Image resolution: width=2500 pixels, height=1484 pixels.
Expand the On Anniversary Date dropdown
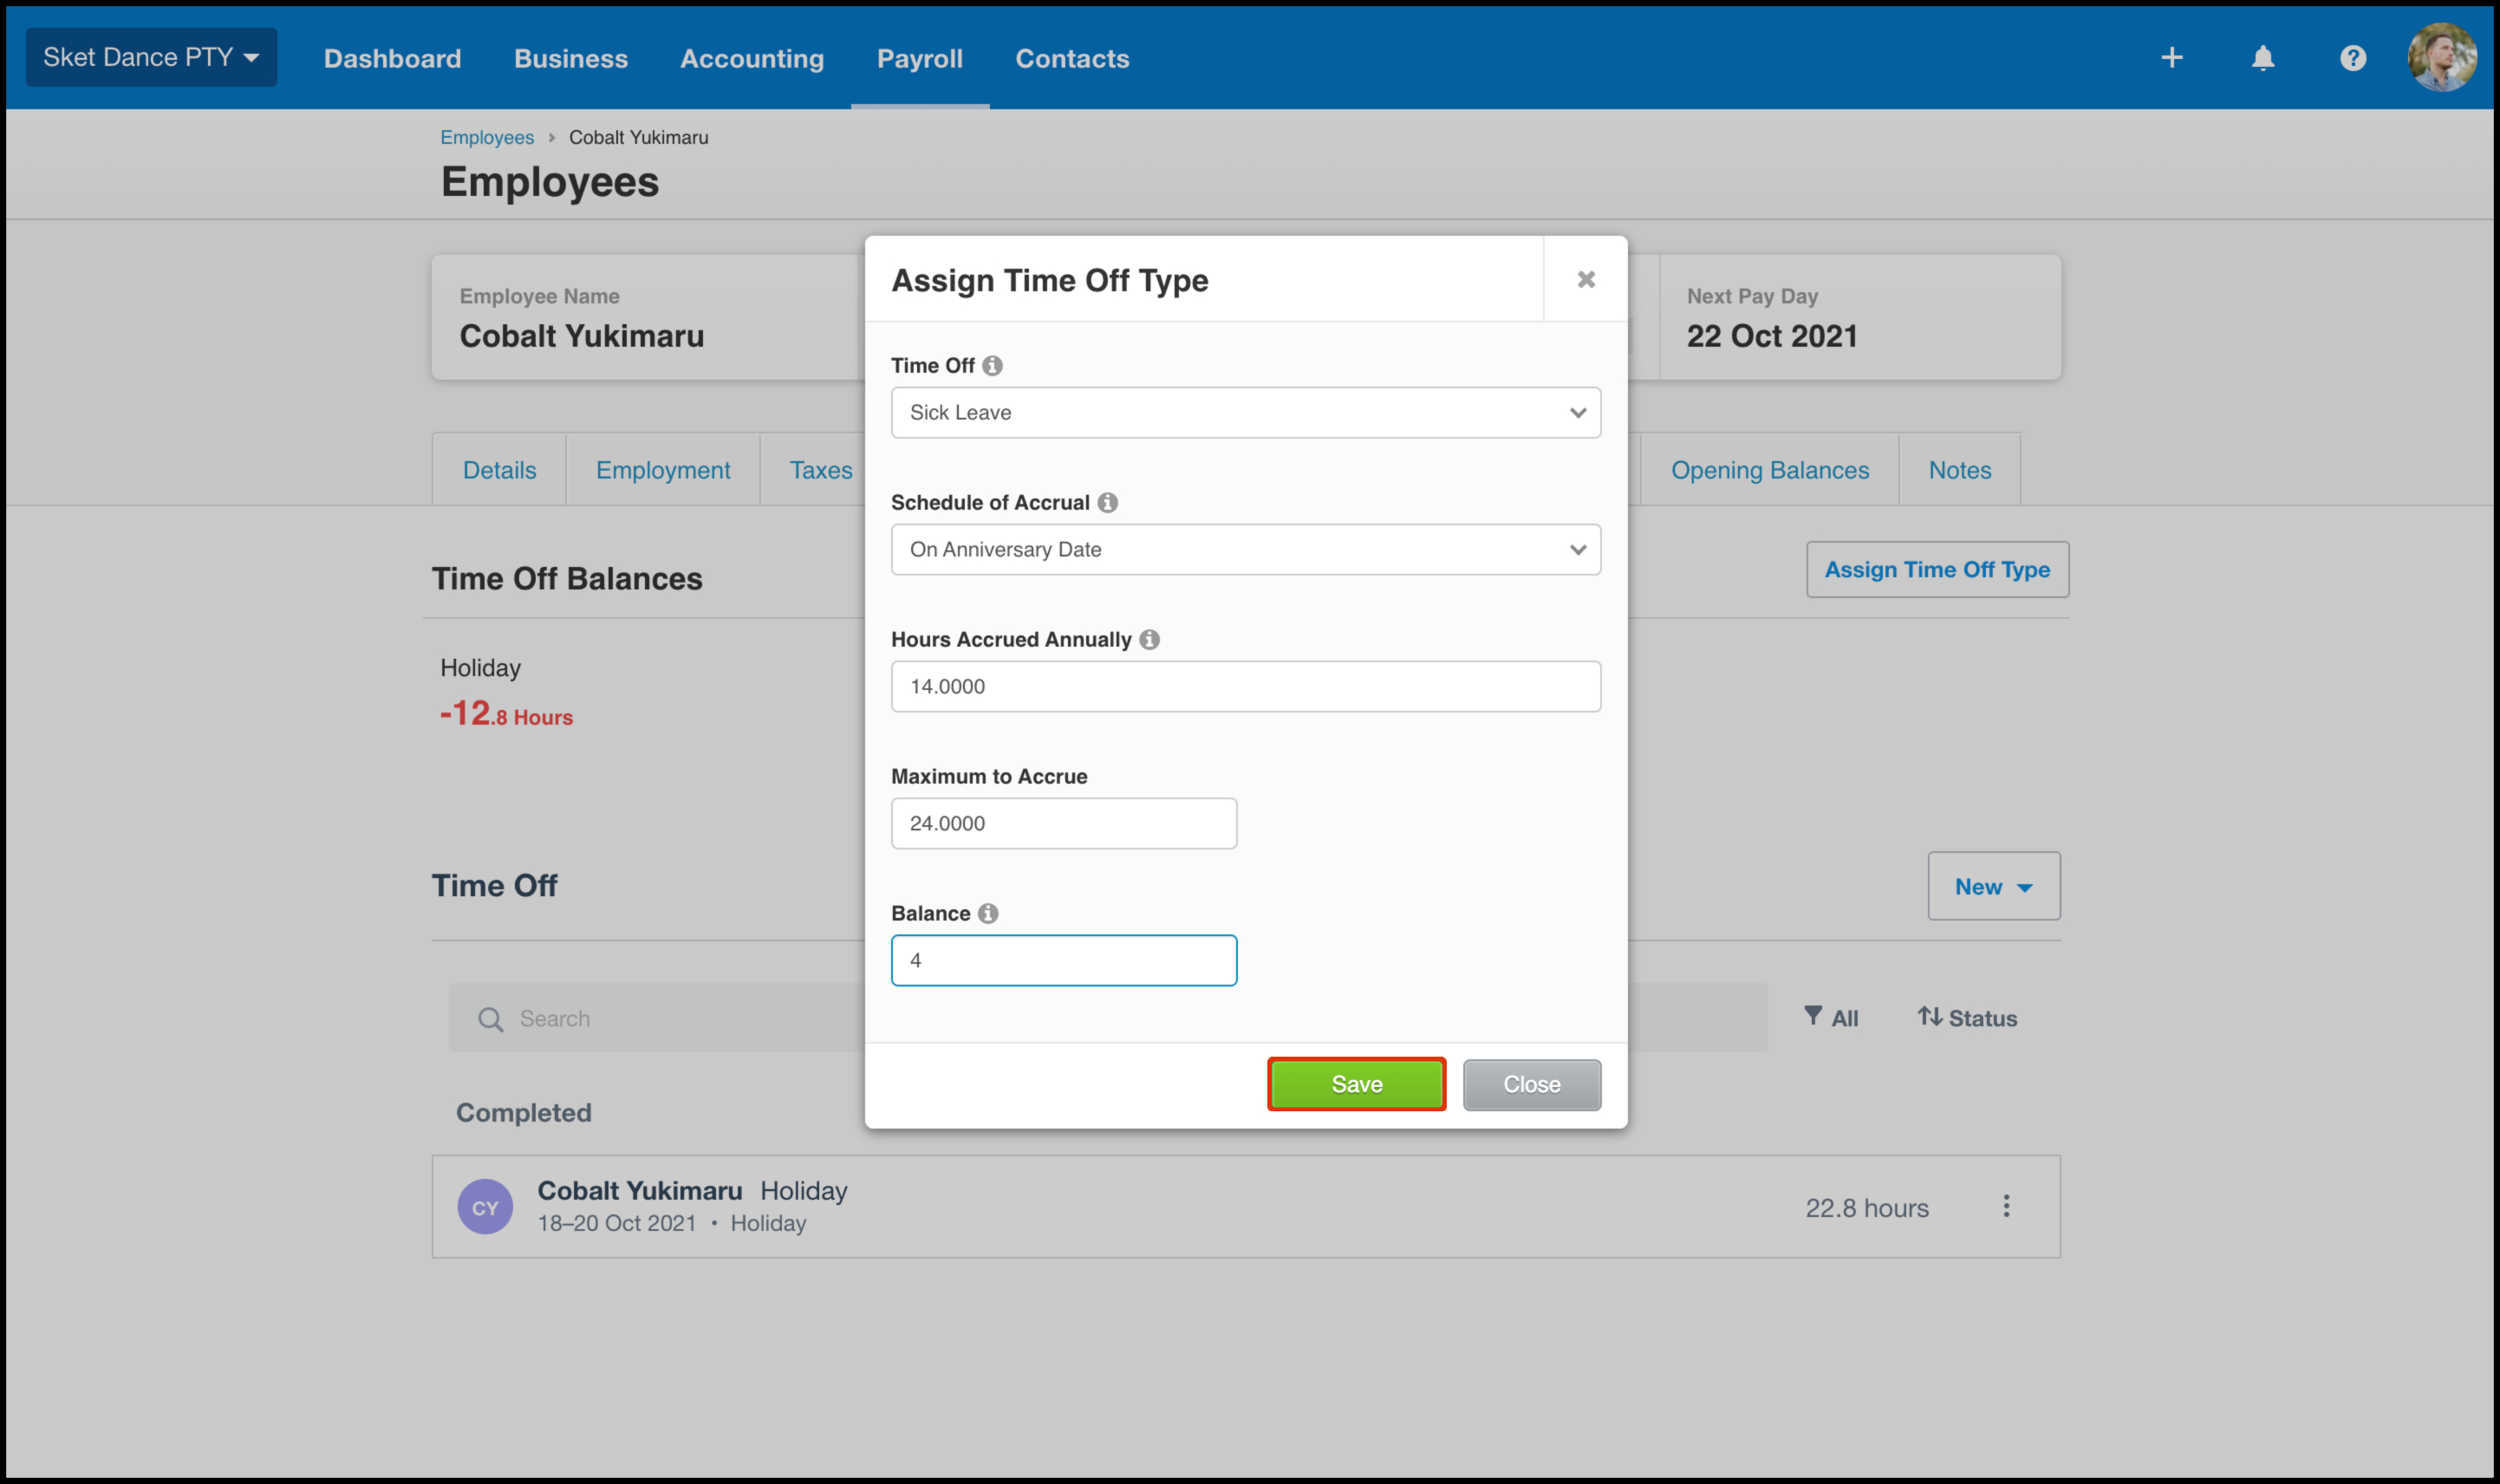pyautogui.click(x=1245, y=550)
